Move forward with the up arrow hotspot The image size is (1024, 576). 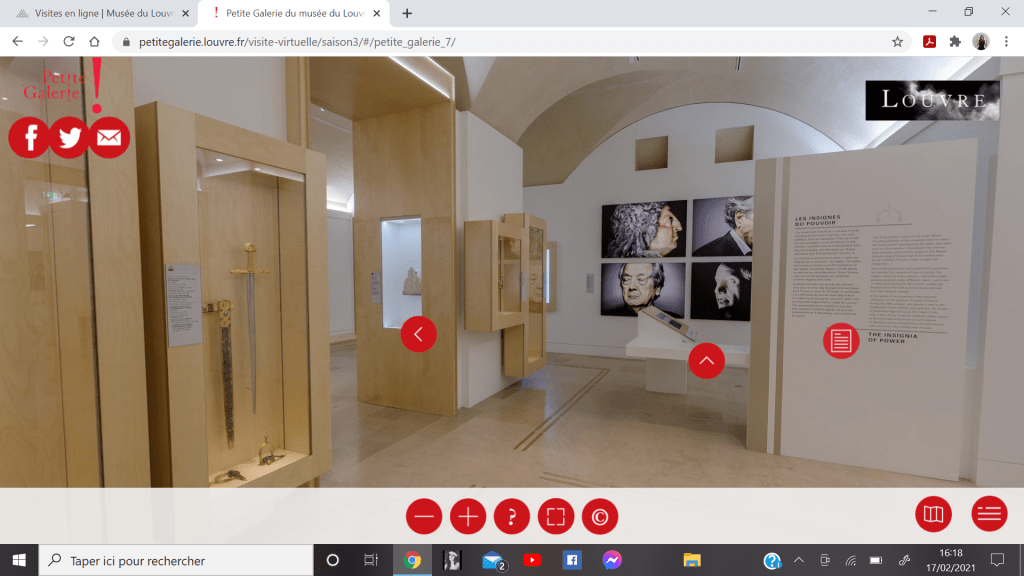tap(706, 360)
